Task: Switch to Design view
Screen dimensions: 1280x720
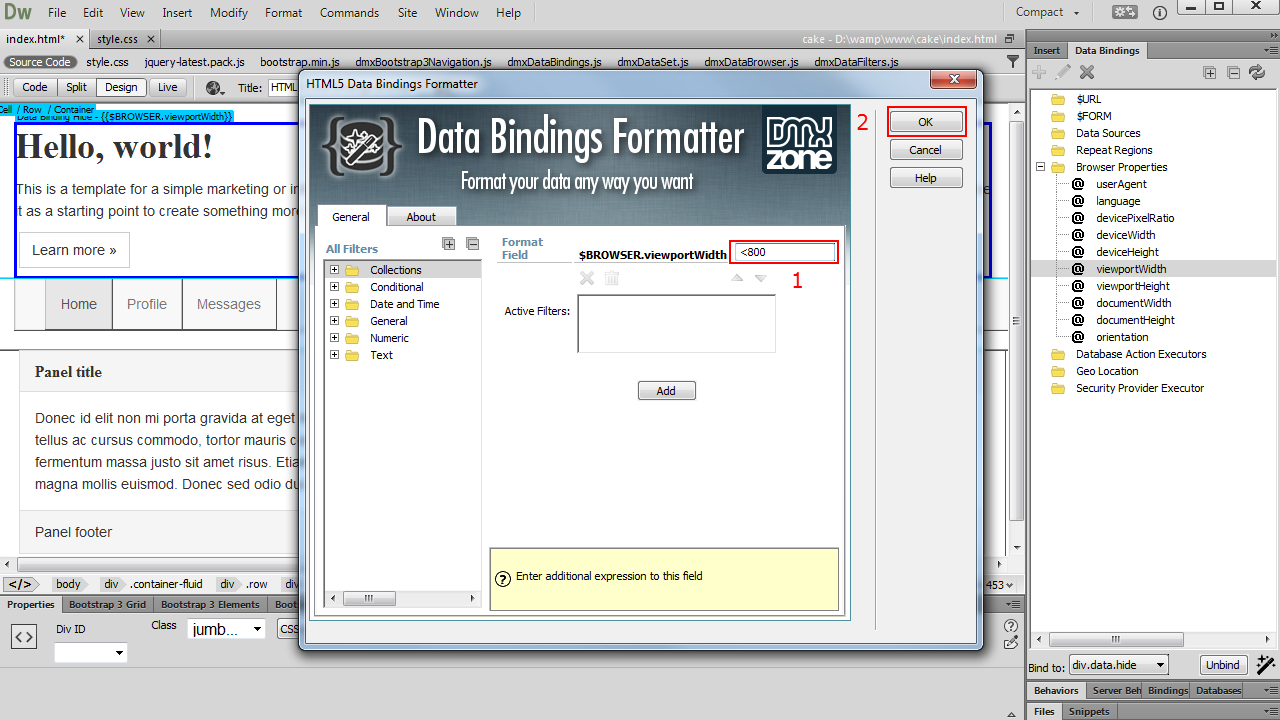Action: click(121, 87)
